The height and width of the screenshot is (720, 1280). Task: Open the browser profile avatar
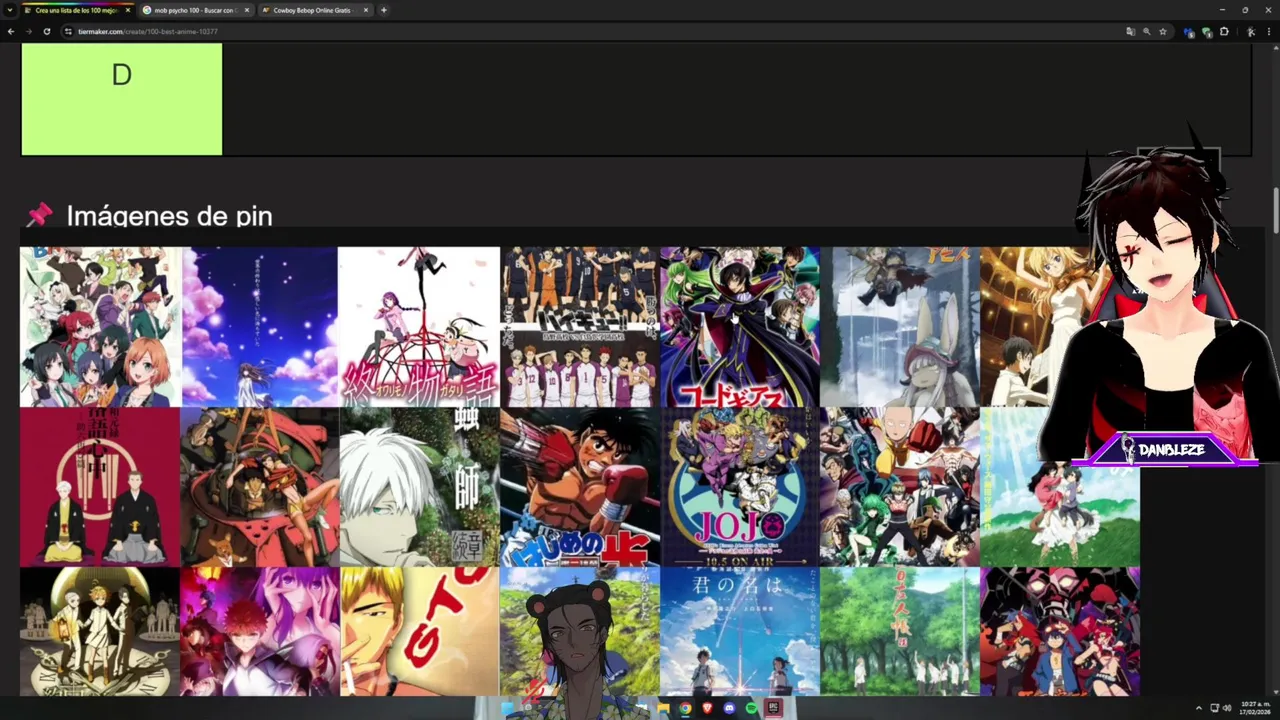[1250, 31]
